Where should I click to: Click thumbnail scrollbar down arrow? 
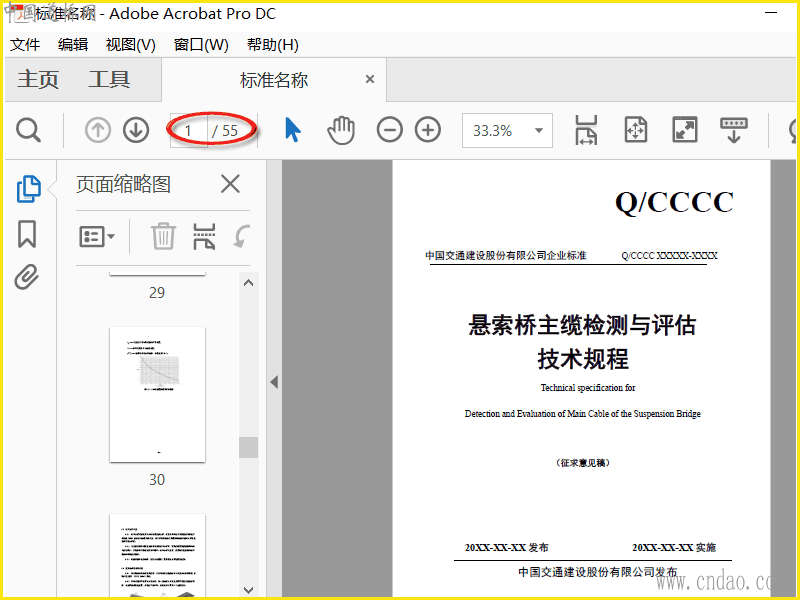point(248,590)
